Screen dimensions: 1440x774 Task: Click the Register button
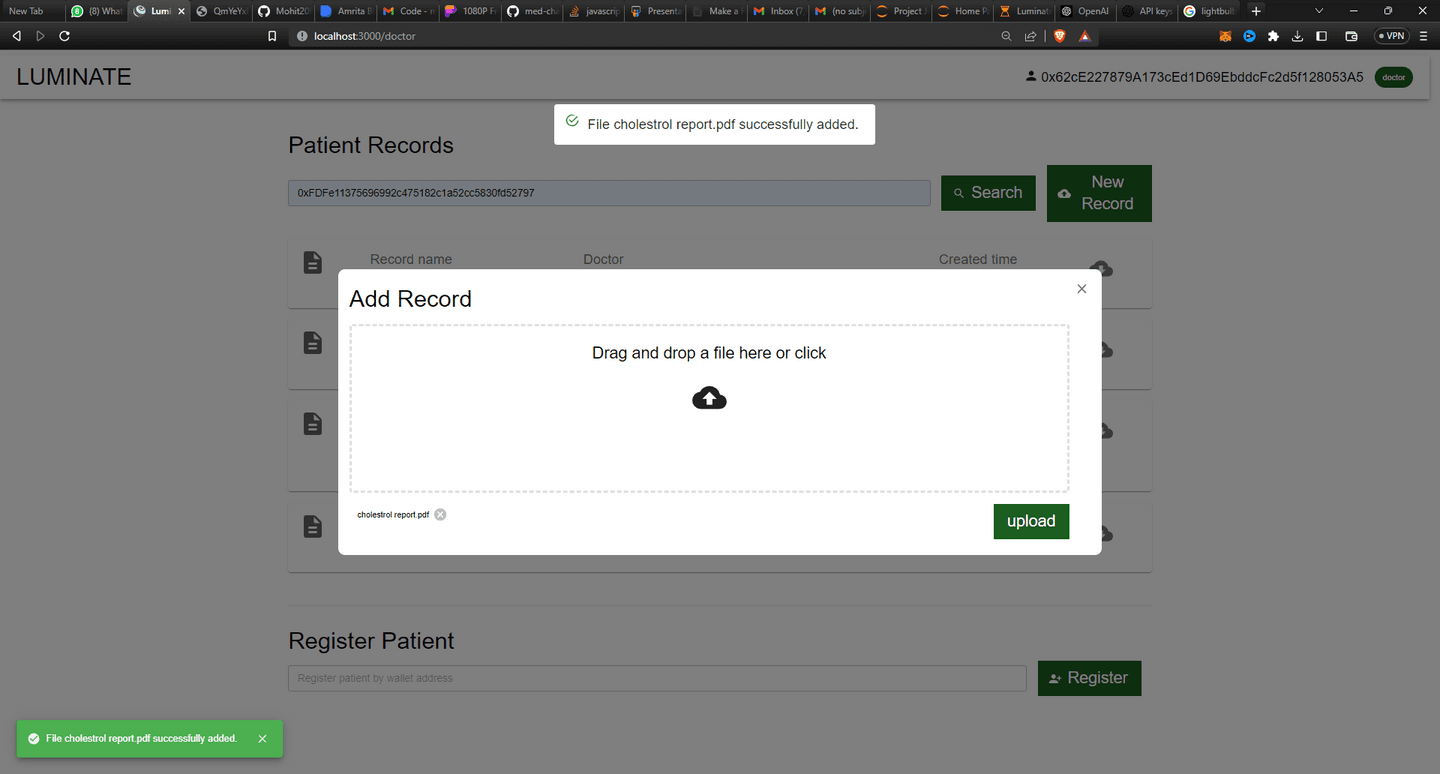coord(1089,678)
